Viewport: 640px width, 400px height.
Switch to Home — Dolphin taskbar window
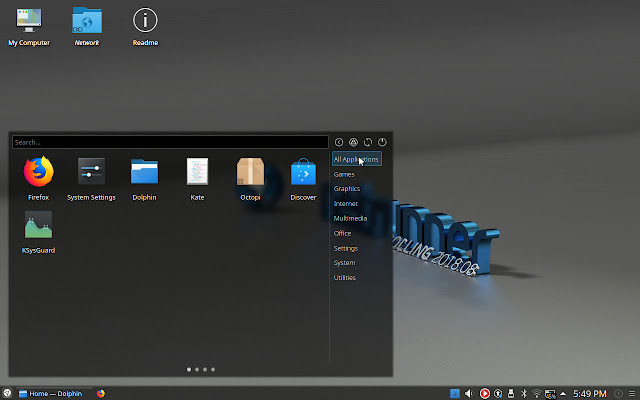55,393
